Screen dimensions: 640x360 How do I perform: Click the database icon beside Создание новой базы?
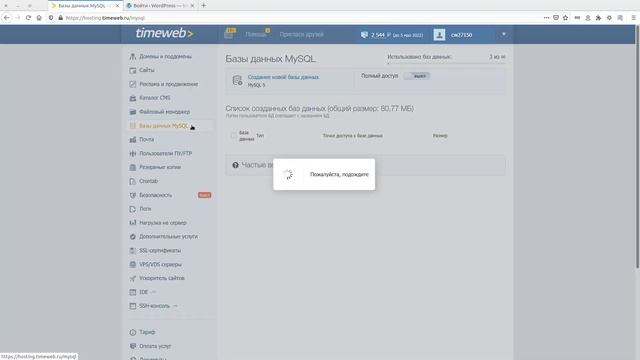click(x=237, y=80)
